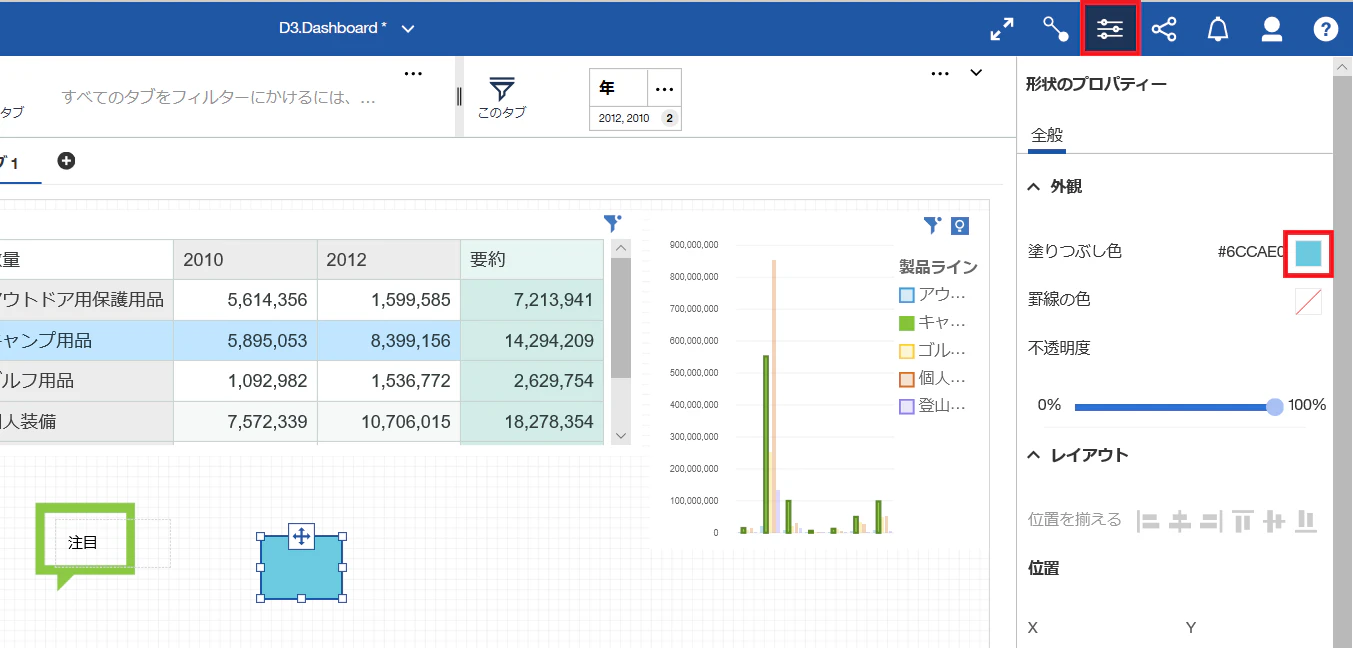This screenshot has height=648, width=1353.
Task: Click the move handle on the blue rectangle
Action: coord(301,536)
